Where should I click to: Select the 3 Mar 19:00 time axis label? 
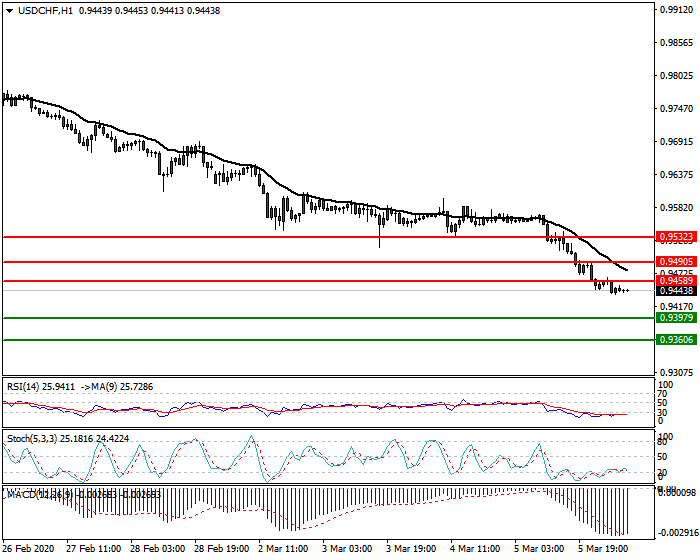coord(411,548)
